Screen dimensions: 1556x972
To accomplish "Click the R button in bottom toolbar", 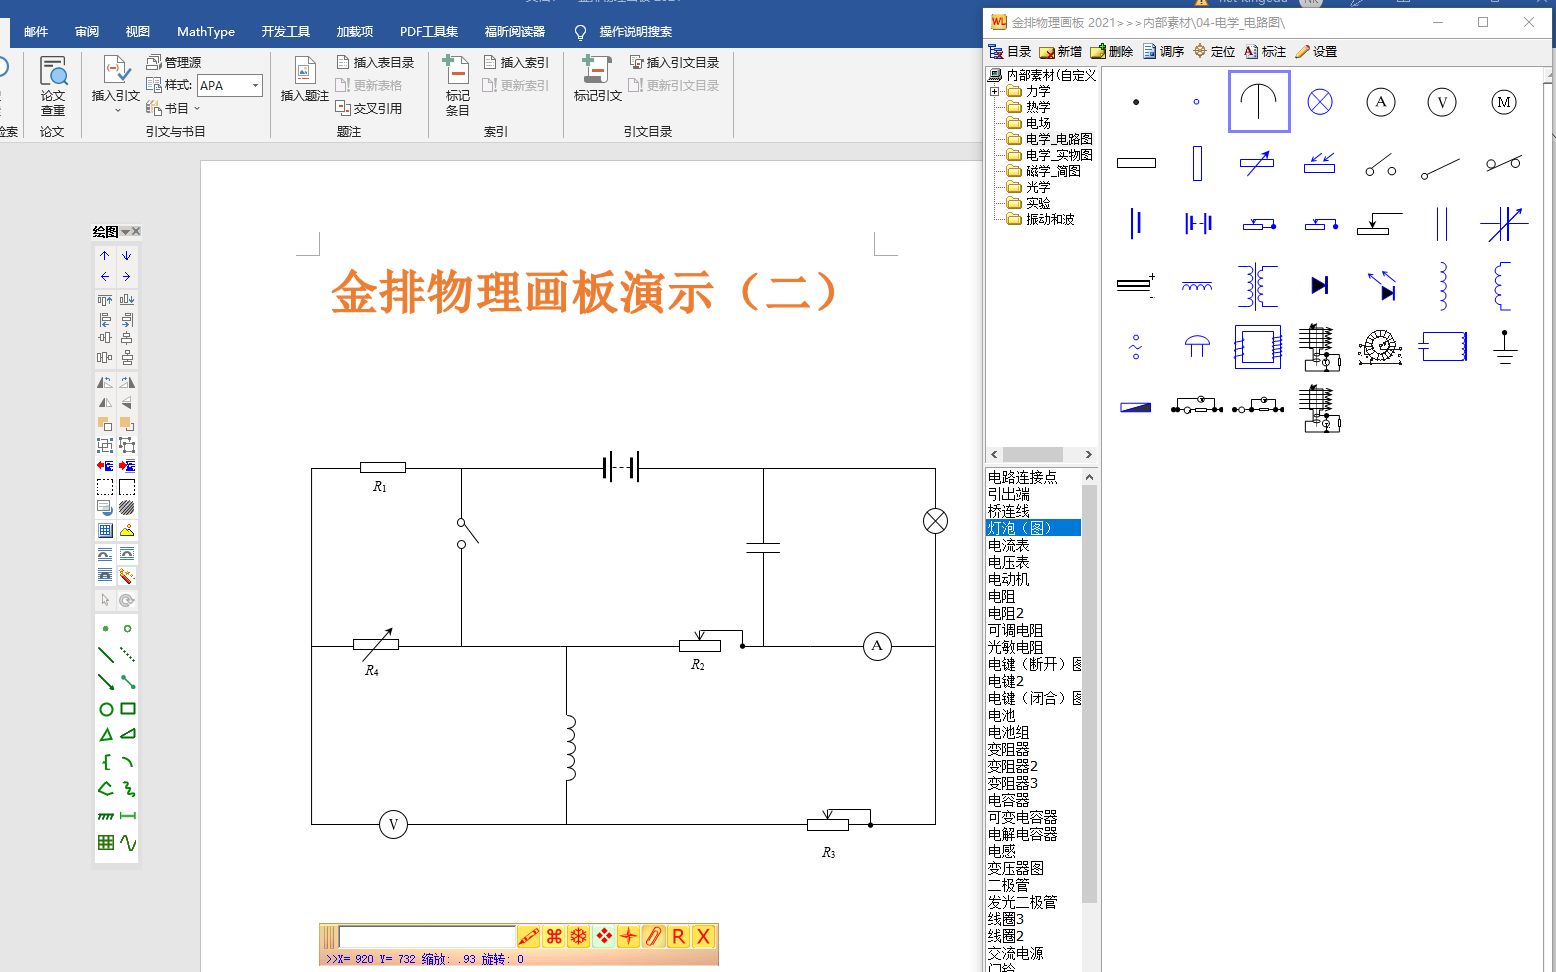I will (678, 937).
